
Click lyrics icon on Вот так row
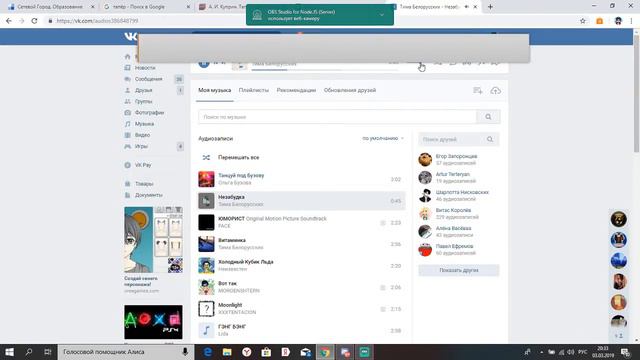383,288
